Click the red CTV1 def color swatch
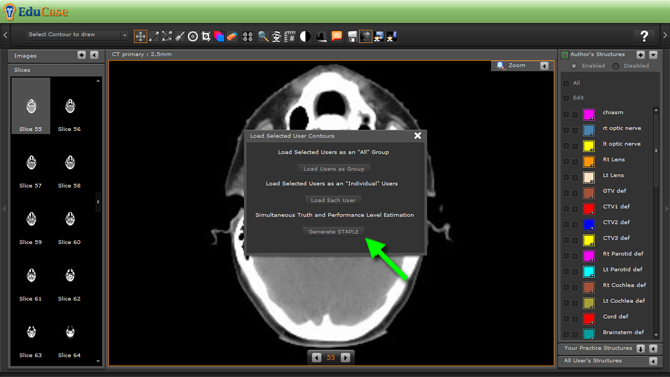The width and height of the screenshot is (670, 377). [x=589, y=209]
